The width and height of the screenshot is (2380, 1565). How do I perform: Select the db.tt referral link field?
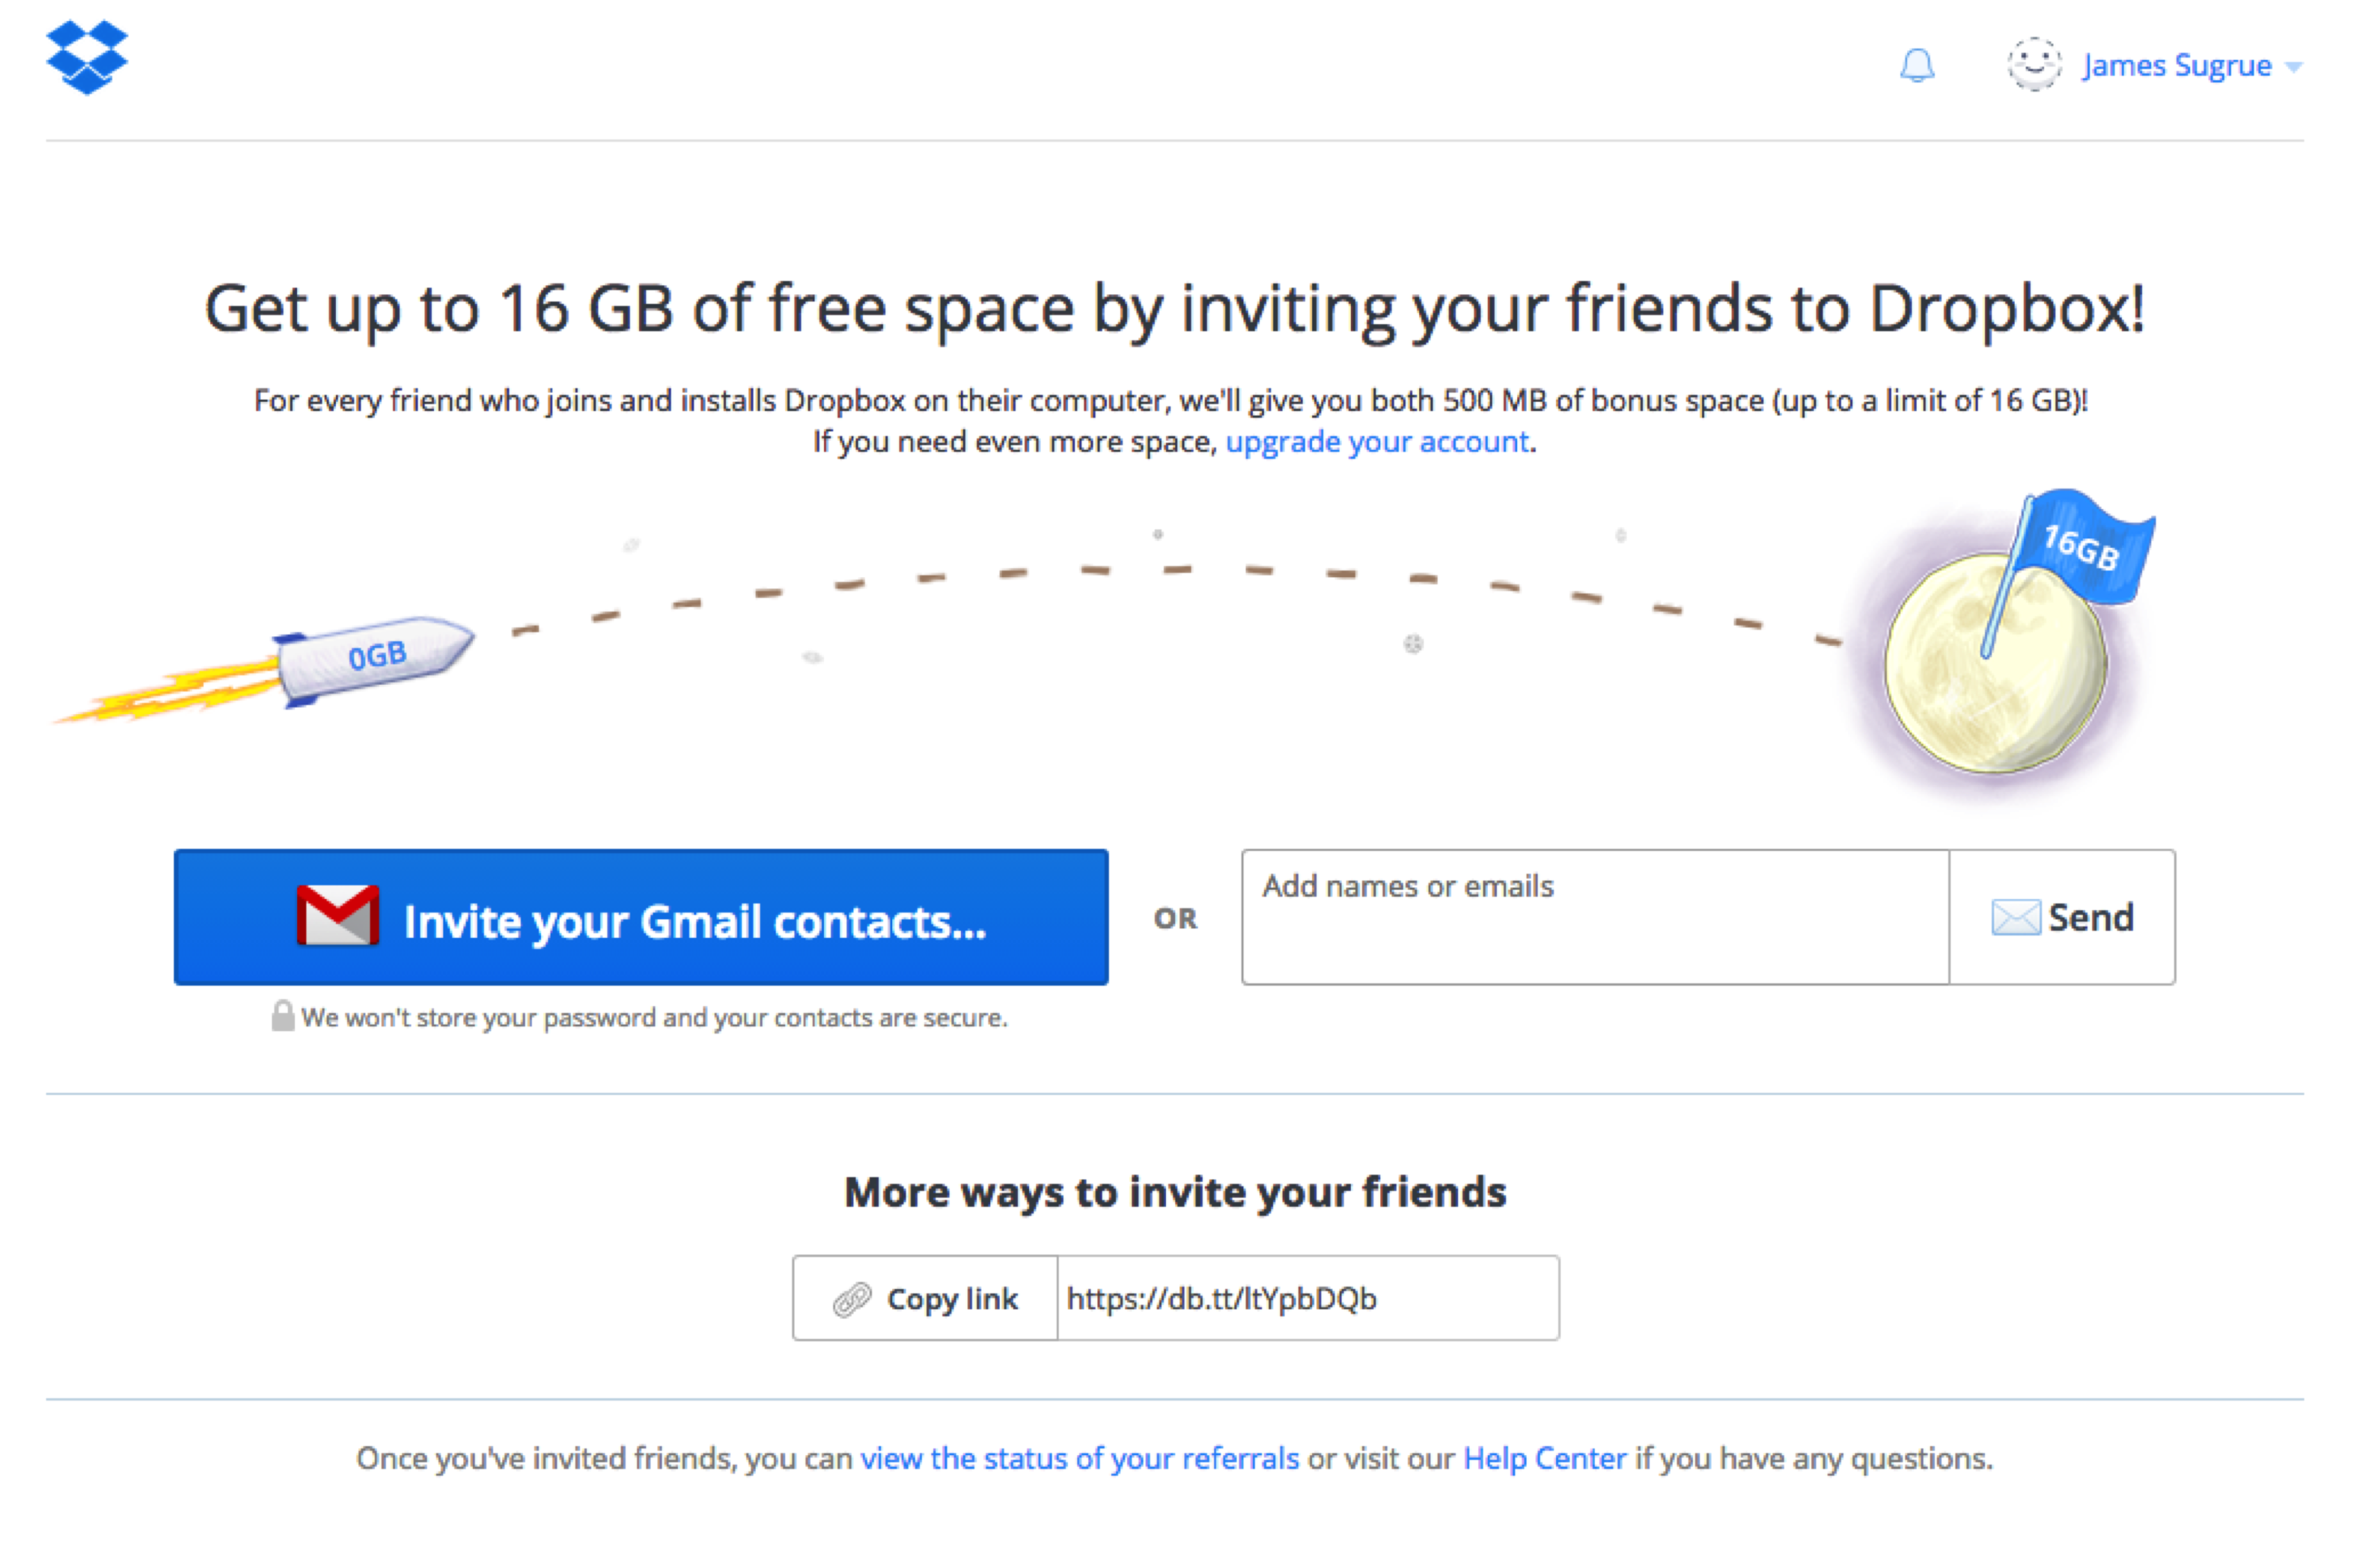(x=1306, y=1299)
